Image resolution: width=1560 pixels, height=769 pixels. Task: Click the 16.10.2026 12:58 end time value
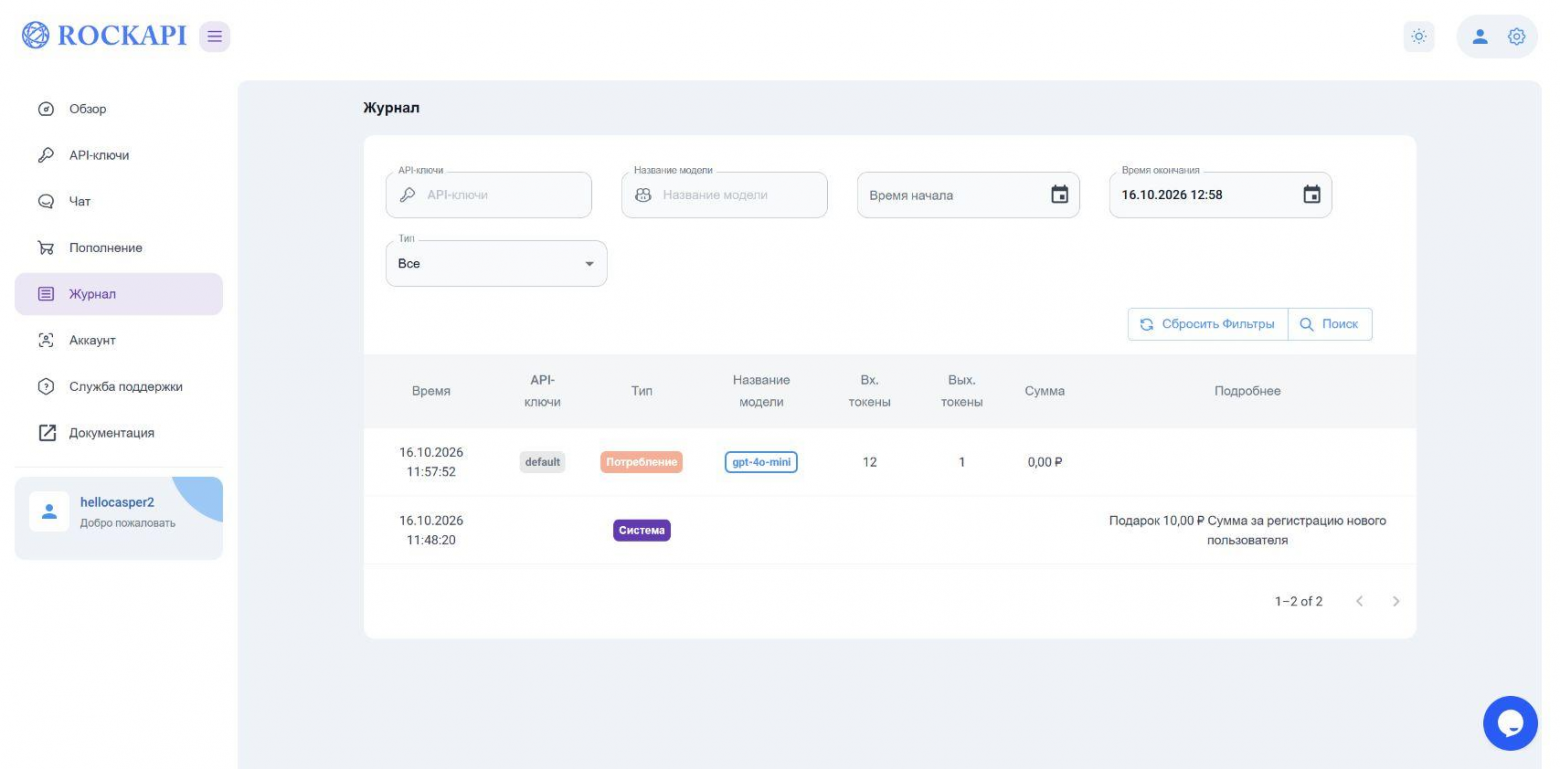coord(1172,195)
